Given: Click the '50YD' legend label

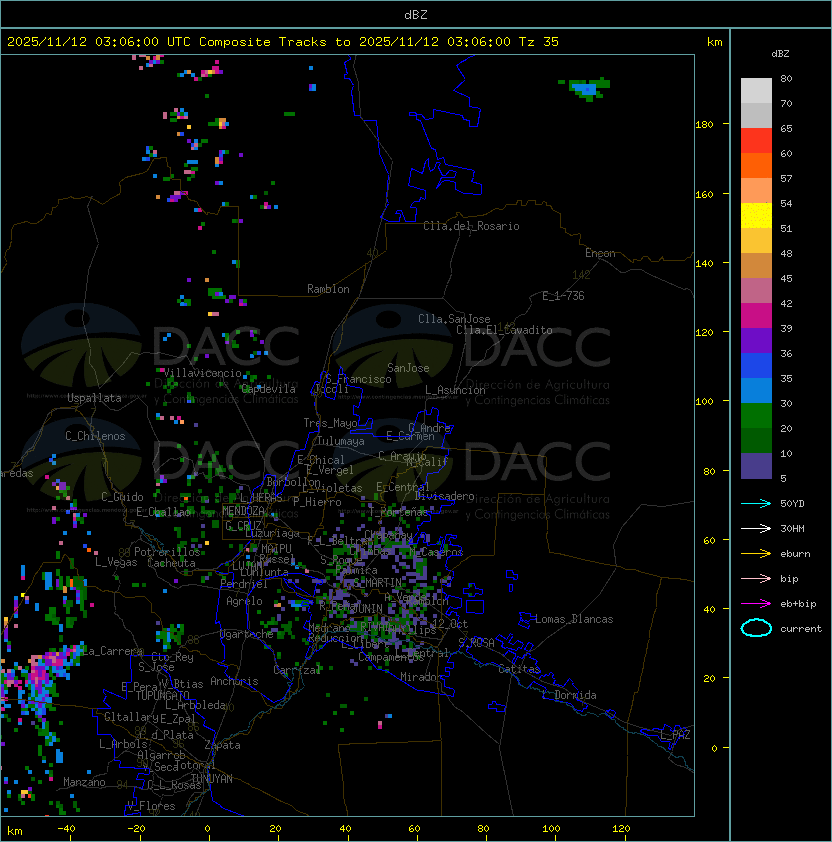Looking at the screenshot, I should pos(792,504).
